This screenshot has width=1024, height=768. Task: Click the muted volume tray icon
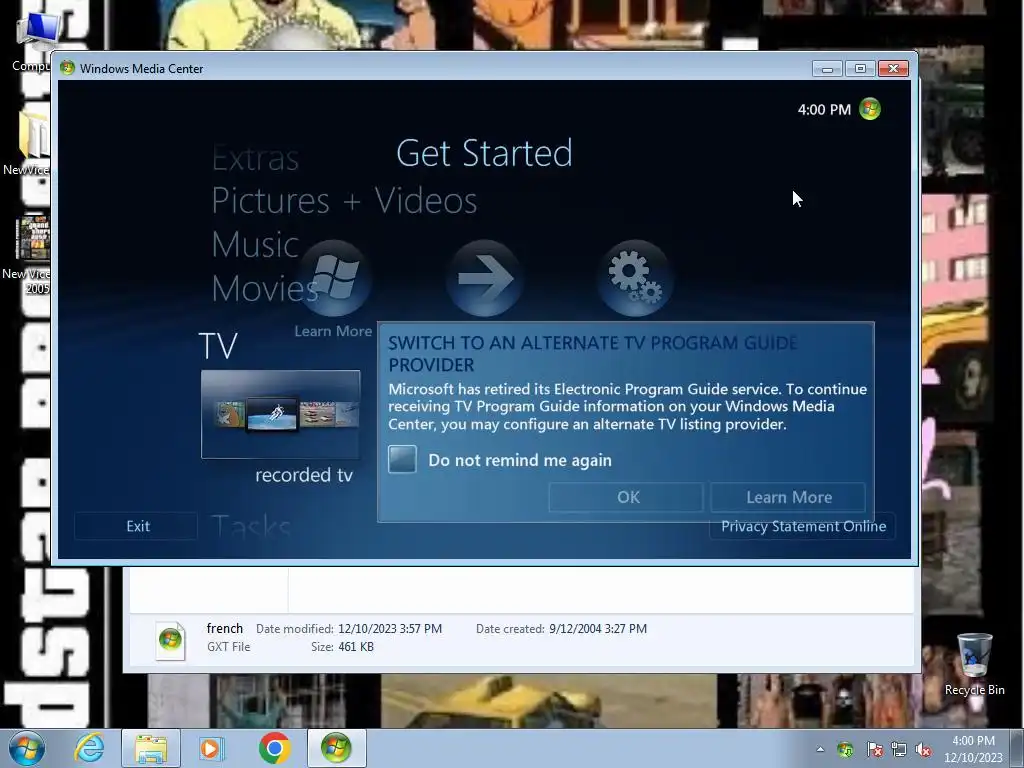[x=923, y=749]
